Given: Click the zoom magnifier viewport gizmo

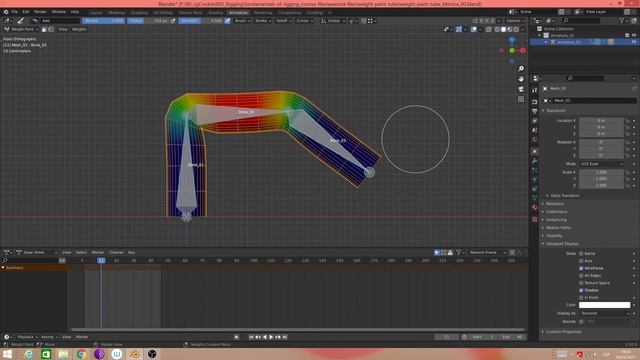Looking at the screenshot, I should [x=521, y=69].
